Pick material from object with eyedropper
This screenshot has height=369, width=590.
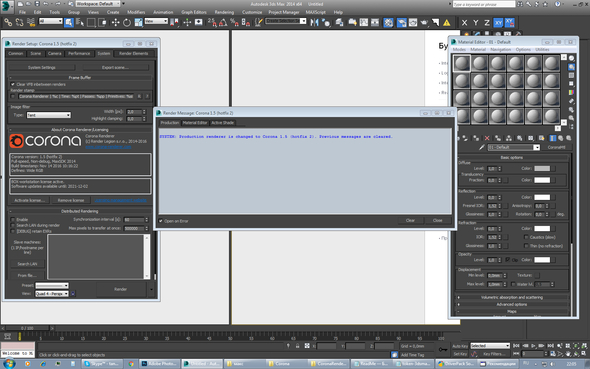(x=482, y=147)
